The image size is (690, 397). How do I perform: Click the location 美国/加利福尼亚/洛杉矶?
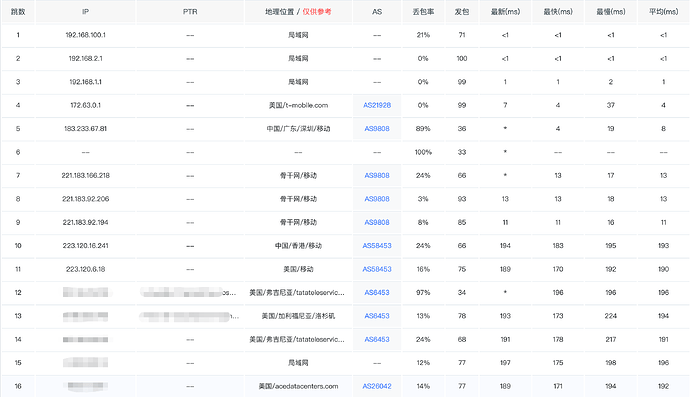(298, 316)
